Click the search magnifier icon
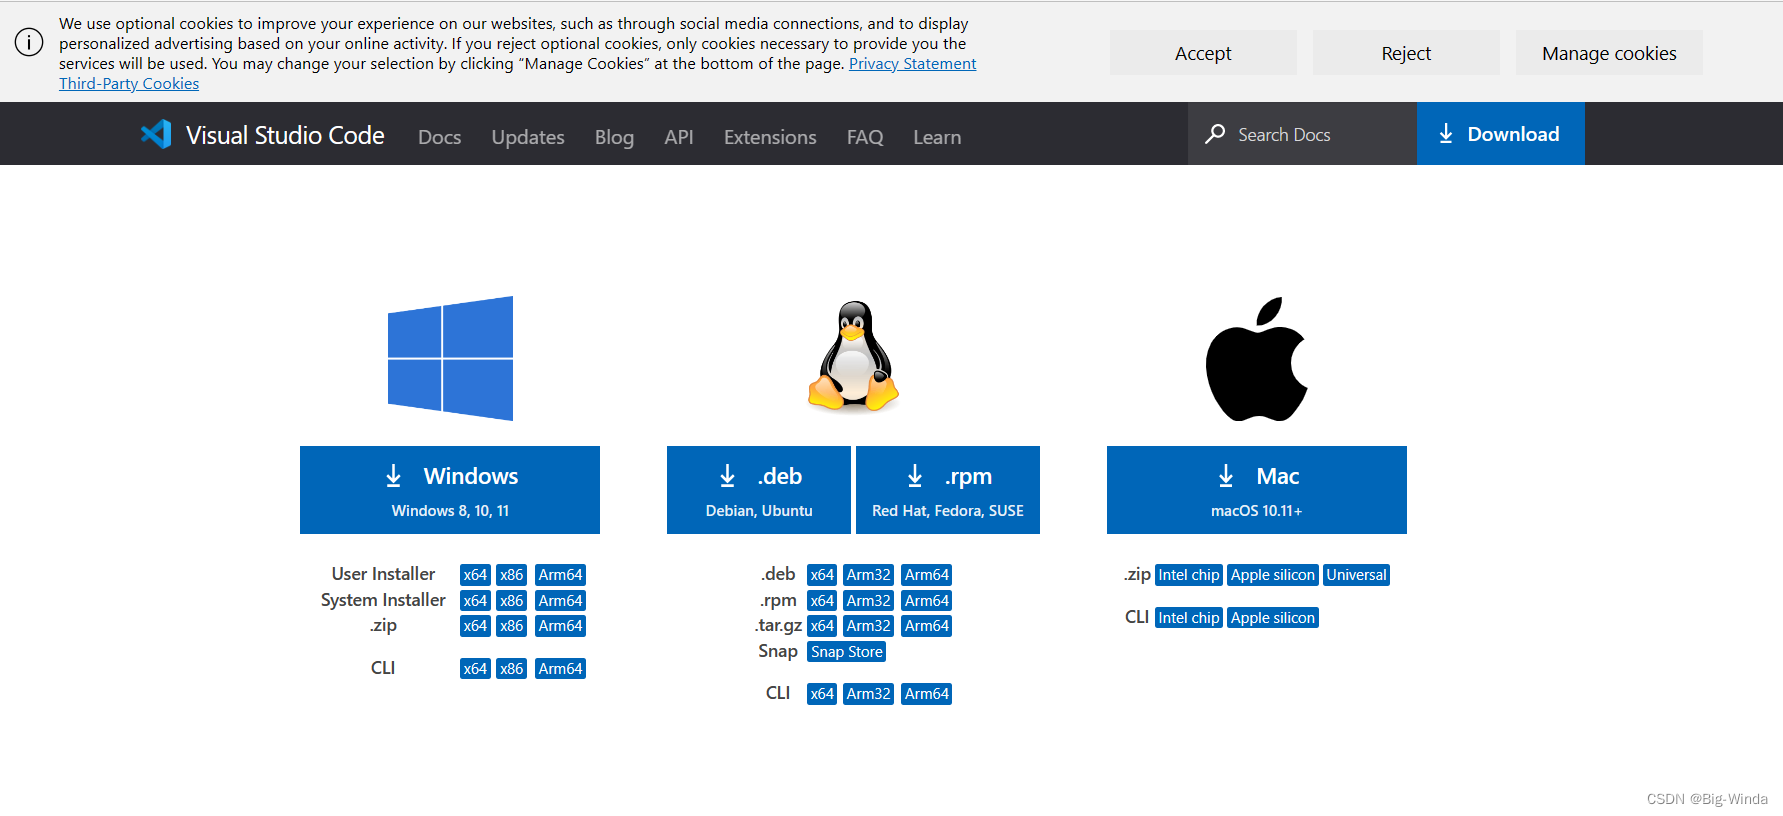1783x816 pixels. pyautogui.click(x=1215, y=134)
